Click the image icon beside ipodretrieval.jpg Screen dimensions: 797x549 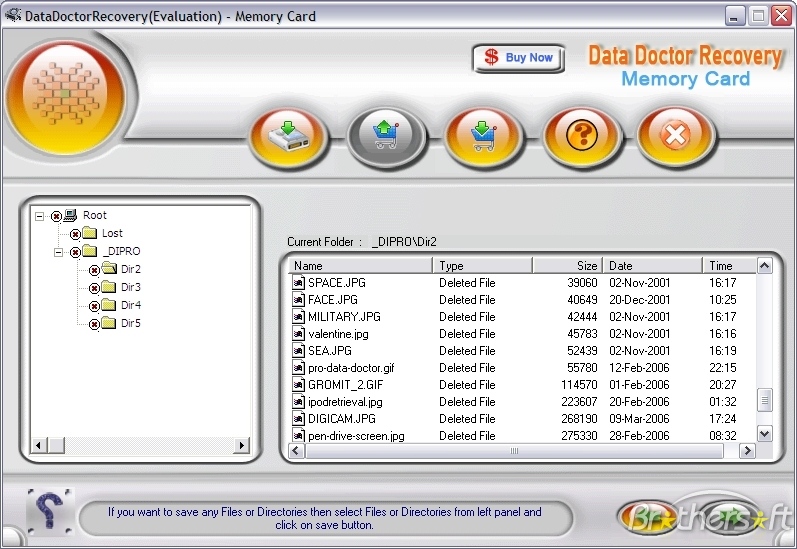coord(298,402)
